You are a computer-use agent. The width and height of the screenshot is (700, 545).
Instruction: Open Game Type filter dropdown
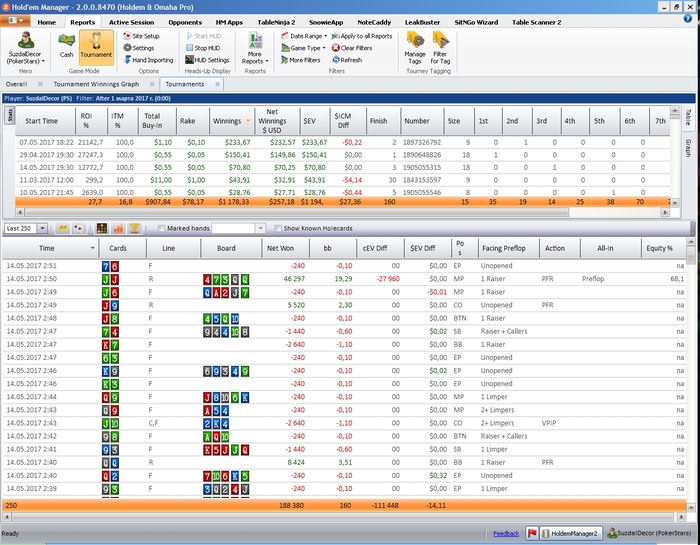point(304,48)
